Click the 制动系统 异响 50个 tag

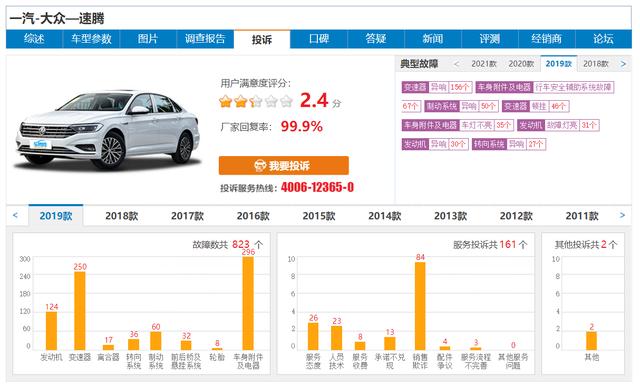click(x=461, y=106)
